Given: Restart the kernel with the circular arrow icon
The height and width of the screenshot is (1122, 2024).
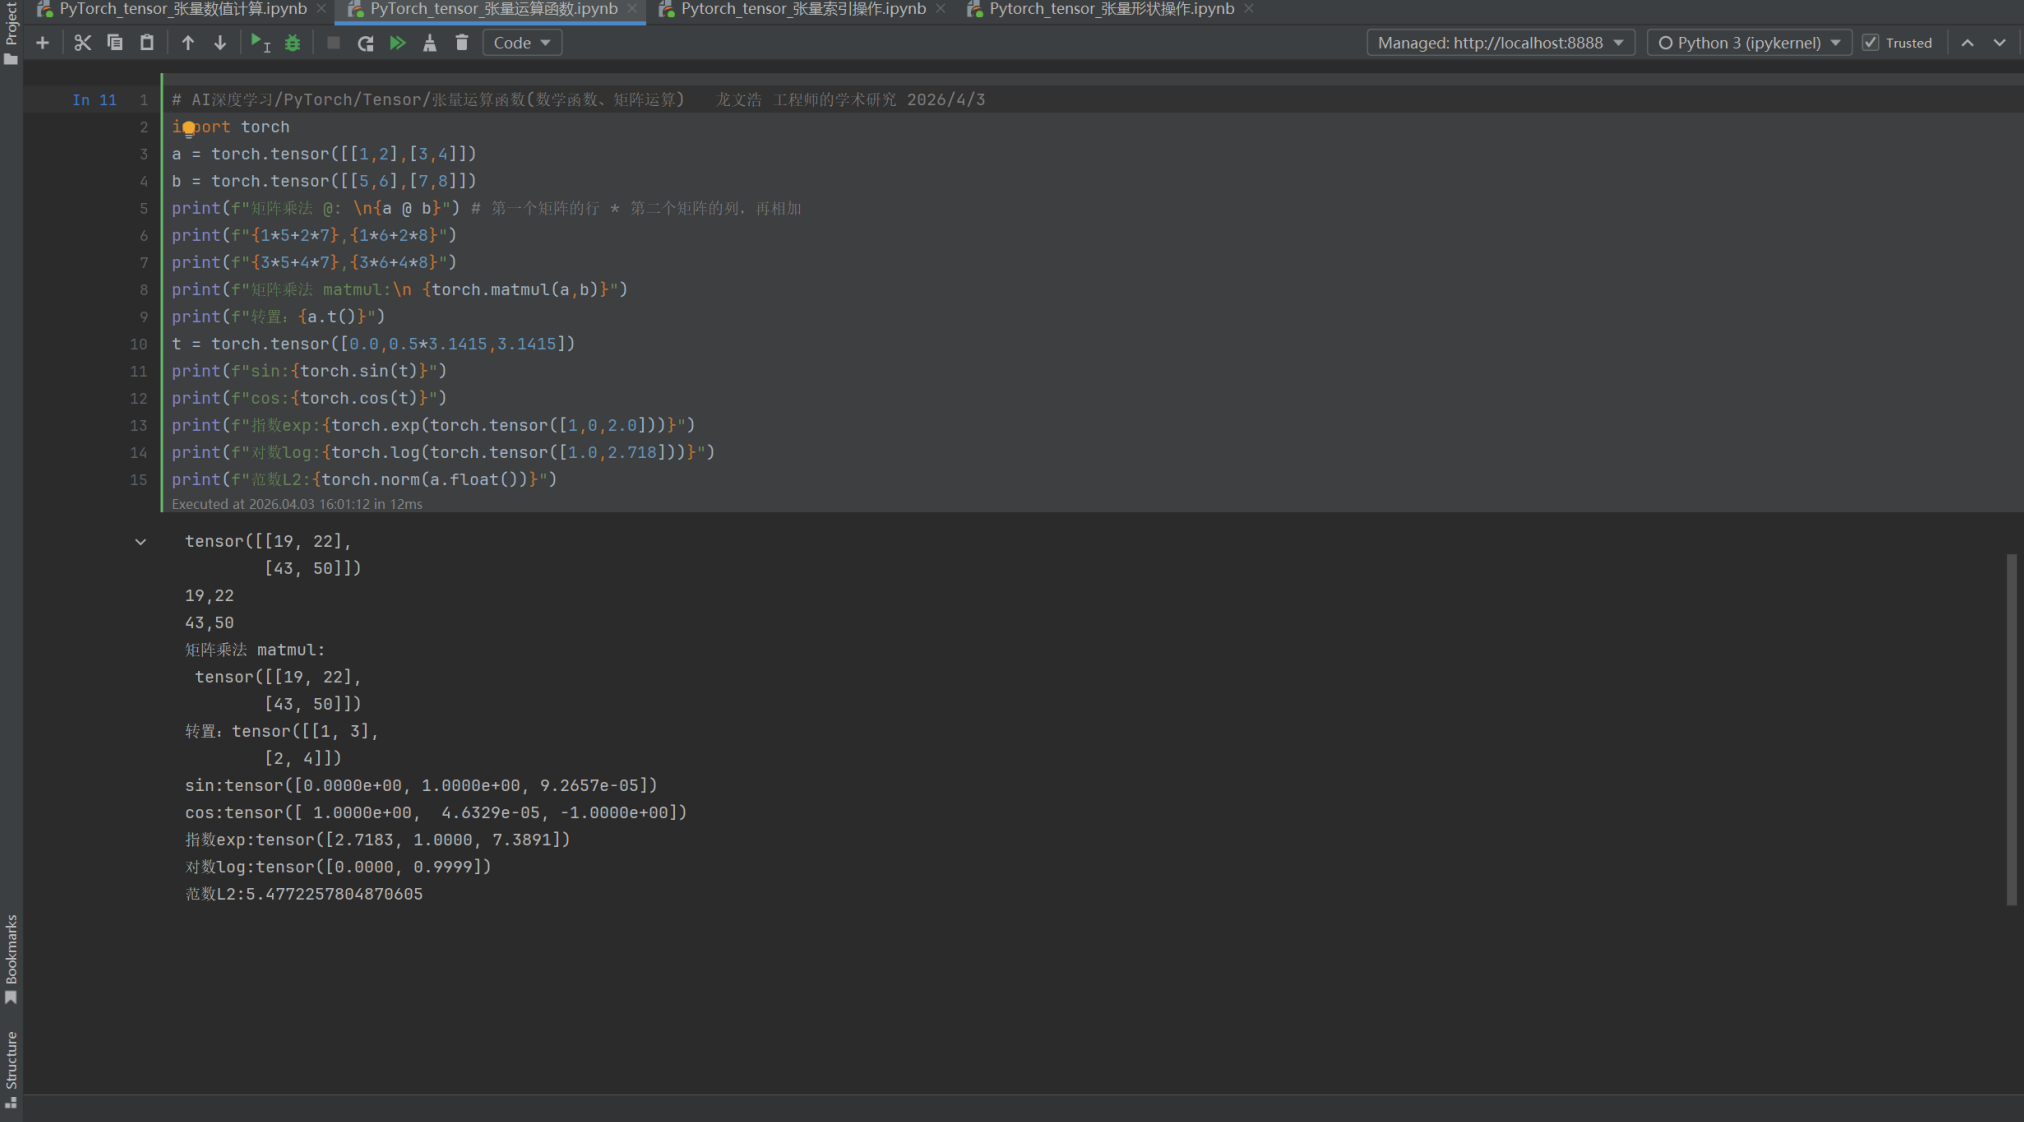Looking at the screenshot, I should 365,43.
